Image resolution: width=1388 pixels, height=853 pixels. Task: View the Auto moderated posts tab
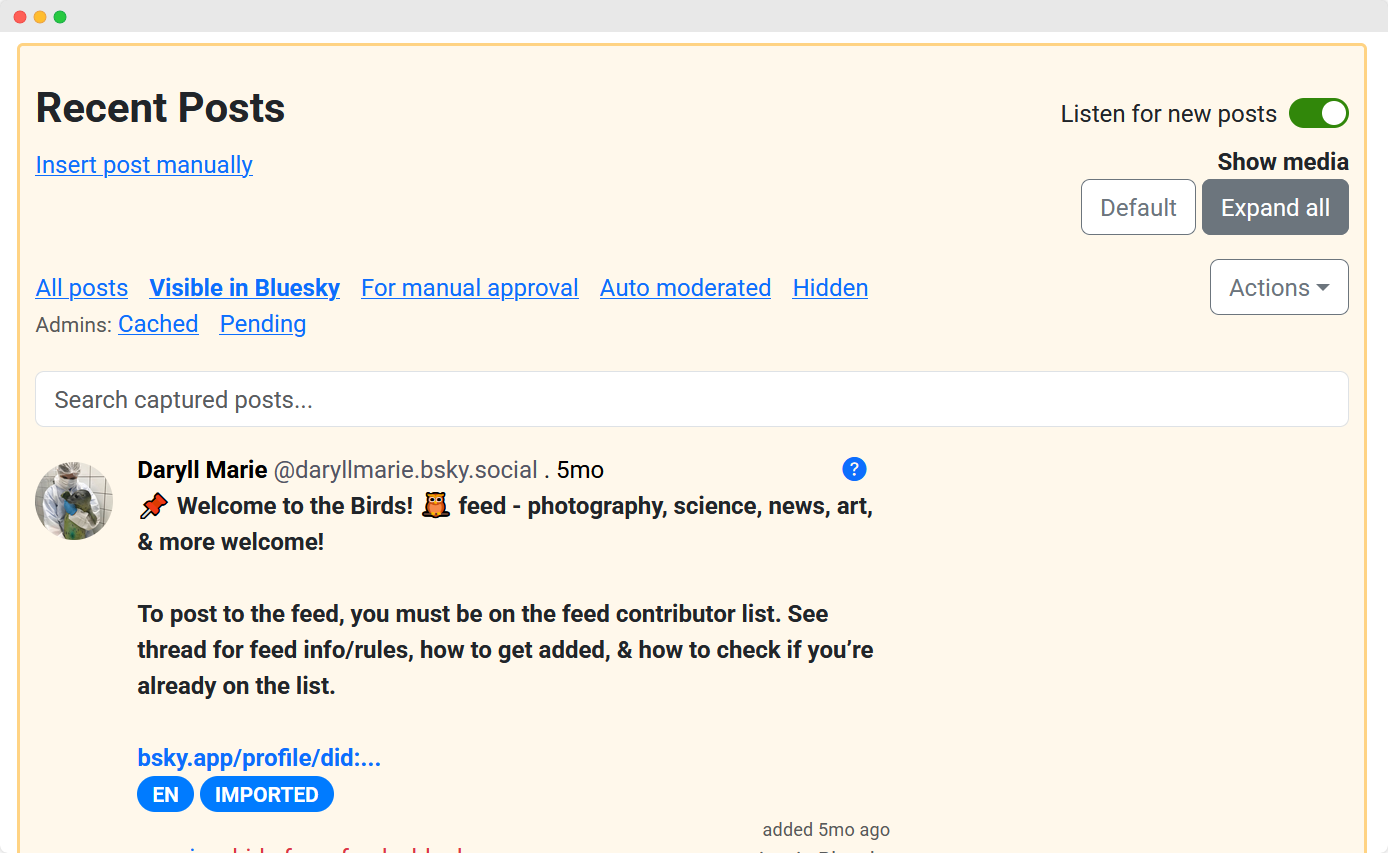pyautogui.click(x=685, y=287)
